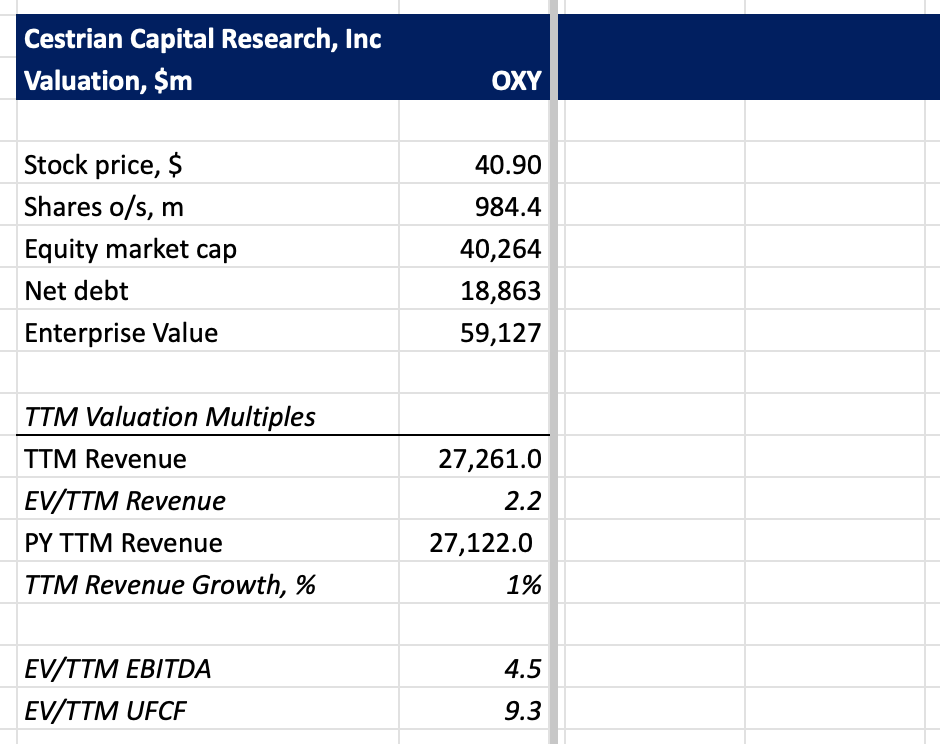
Task: Click the "TTM Valuation Multiples" section heading
Action: [170, 417]
